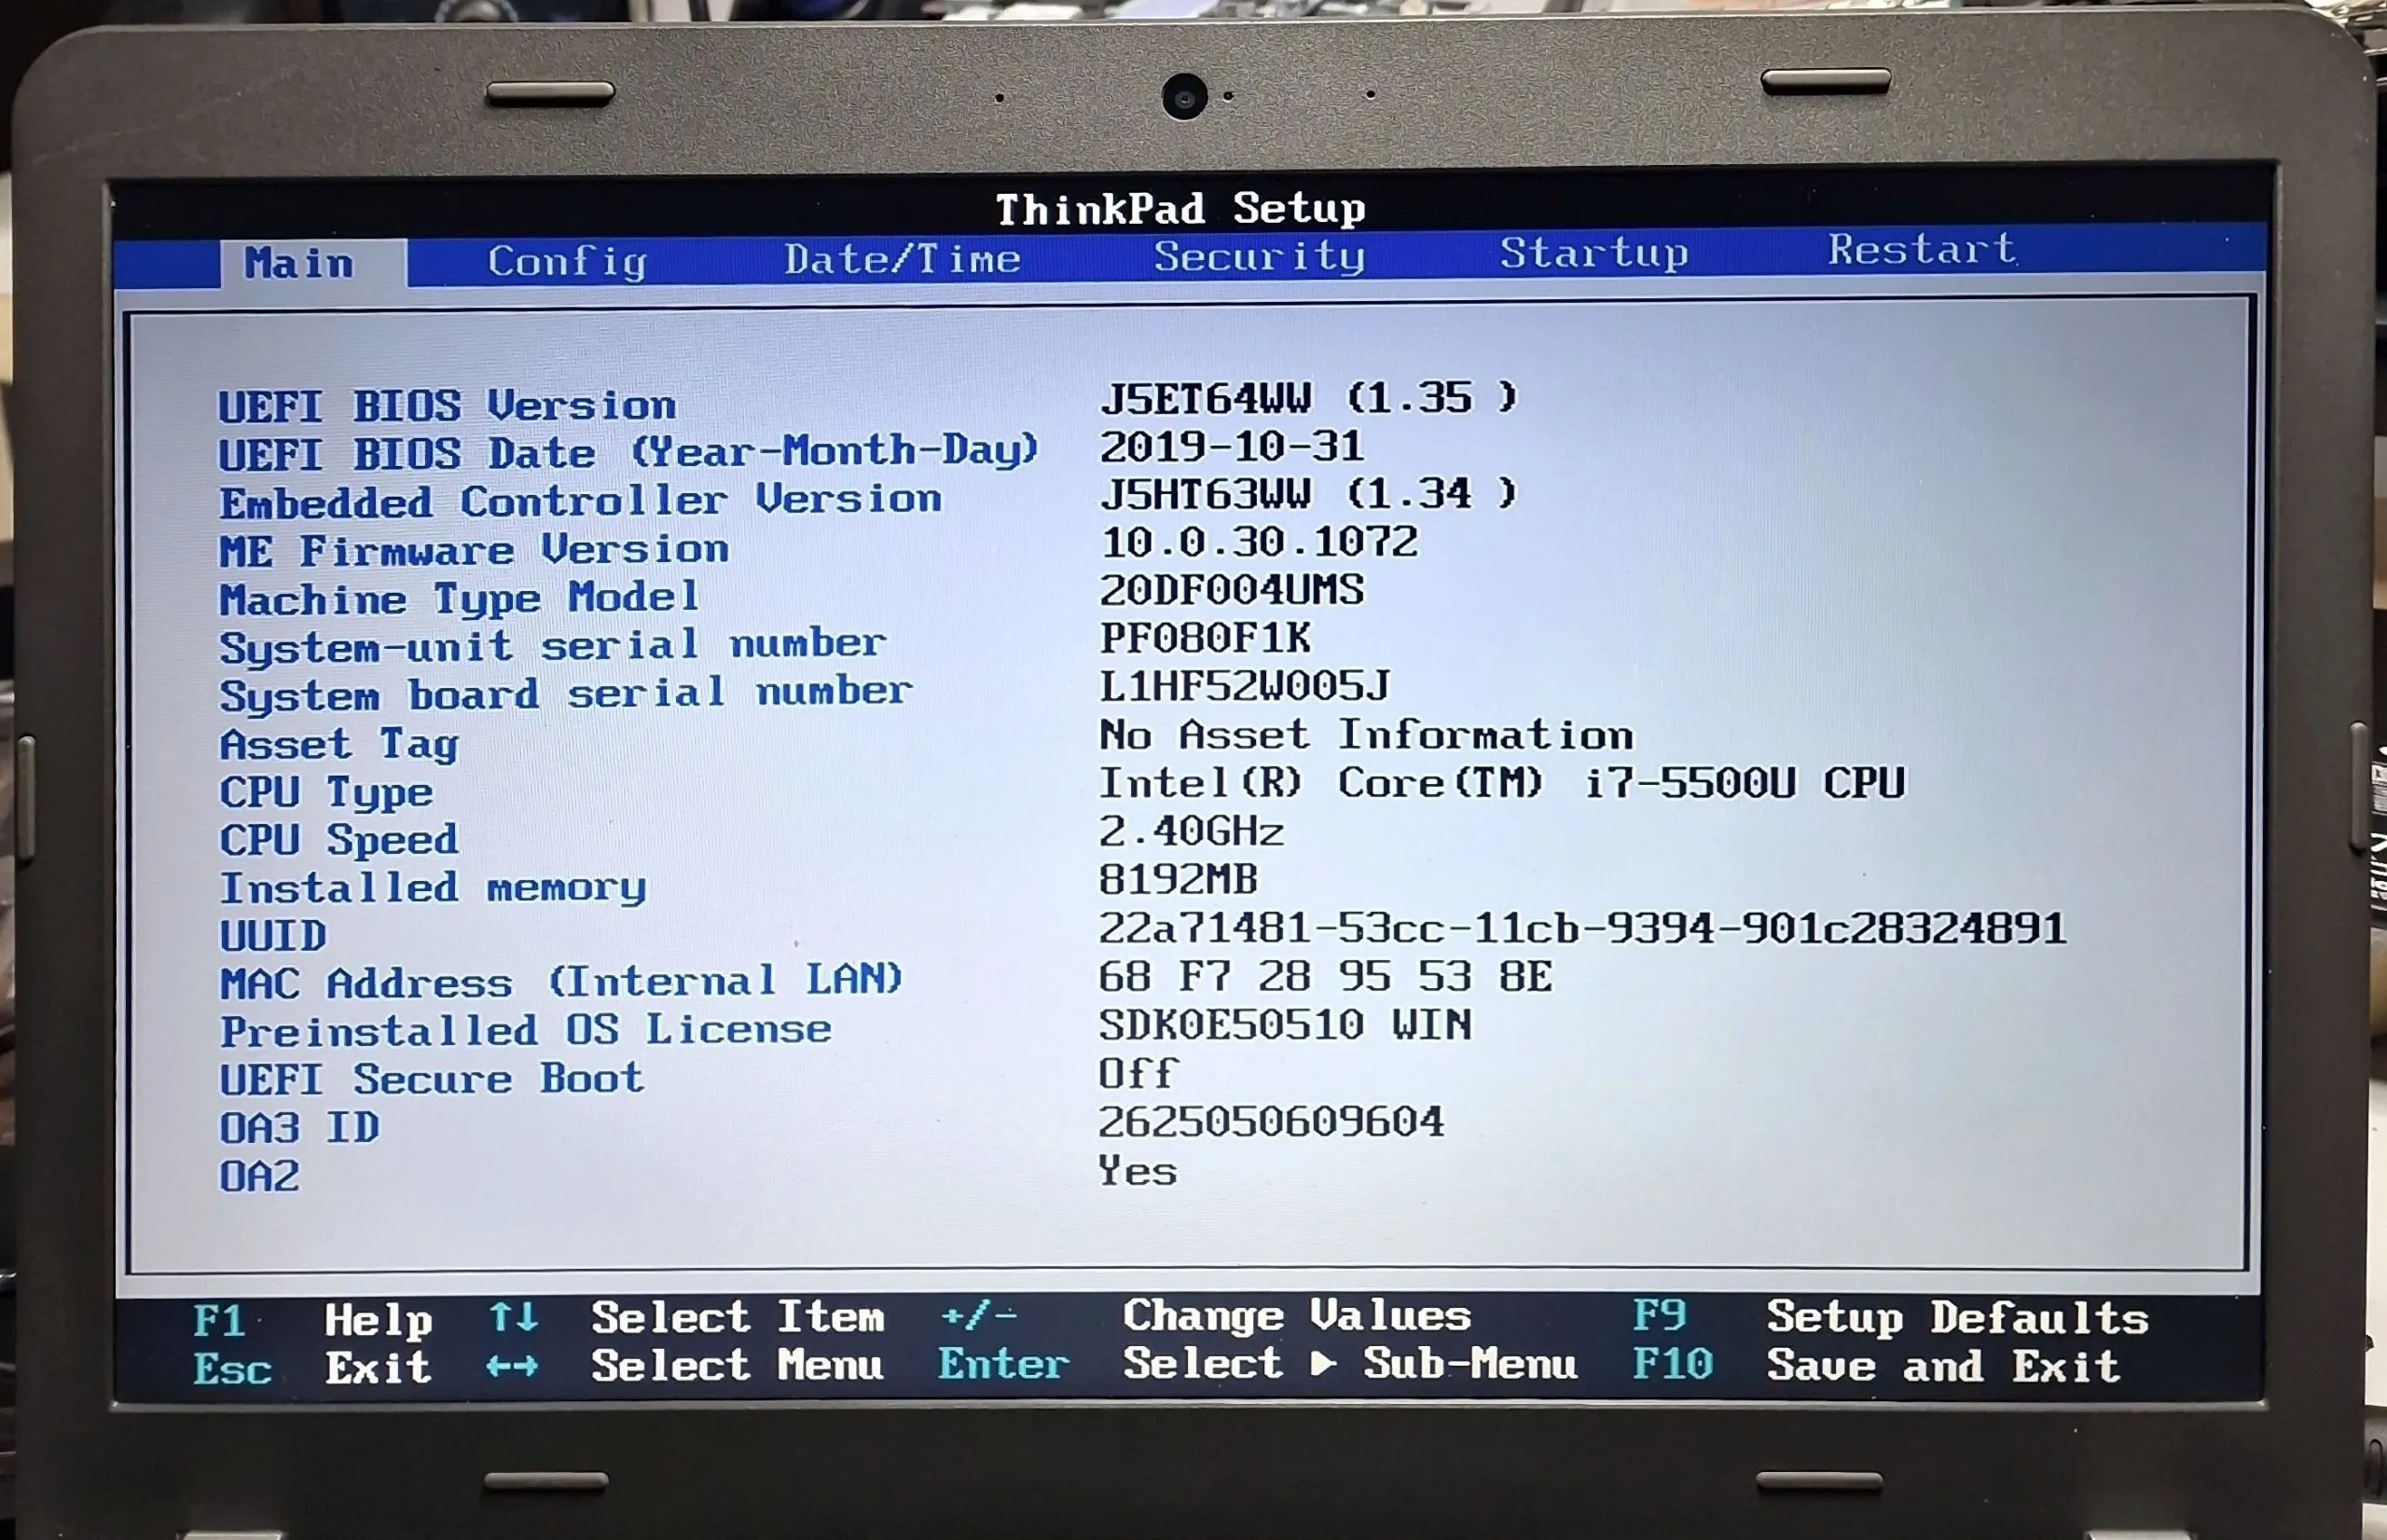Select the BIOS date 2019-10-31
This screenshot has height=1540, width=2387.
tap(1232, 446)
